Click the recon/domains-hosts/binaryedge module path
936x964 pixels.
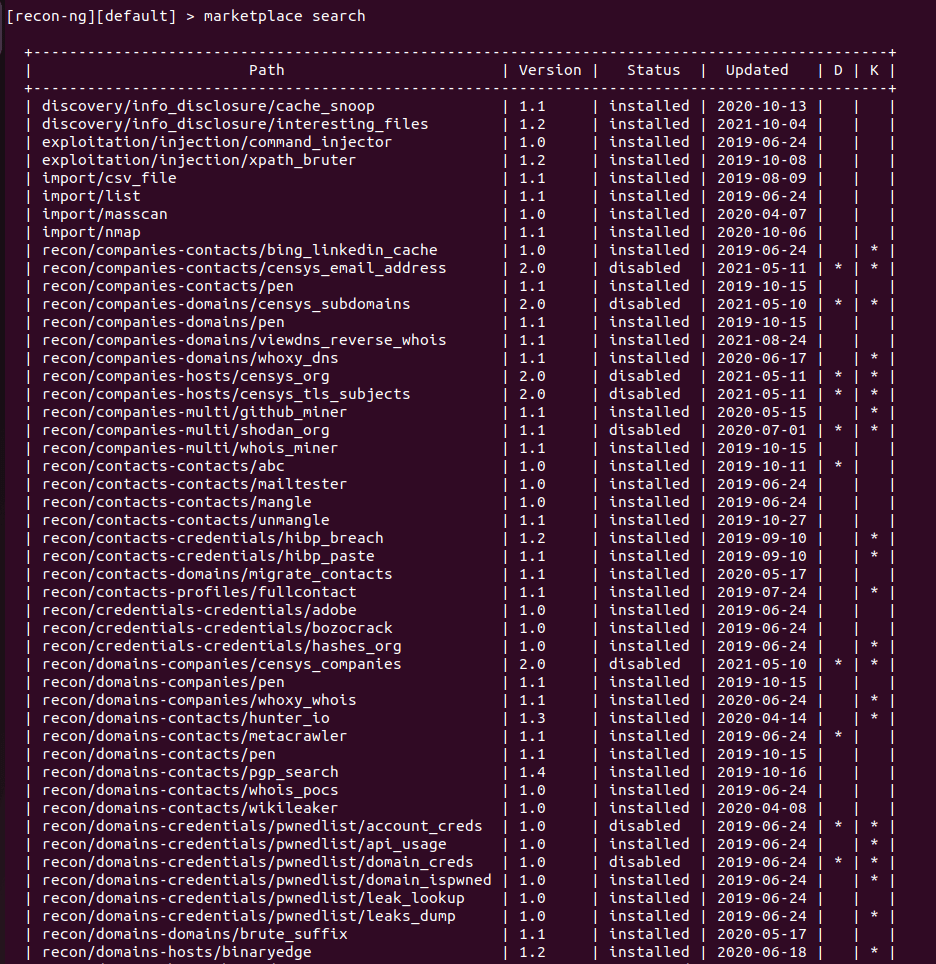tap(177, 952)
